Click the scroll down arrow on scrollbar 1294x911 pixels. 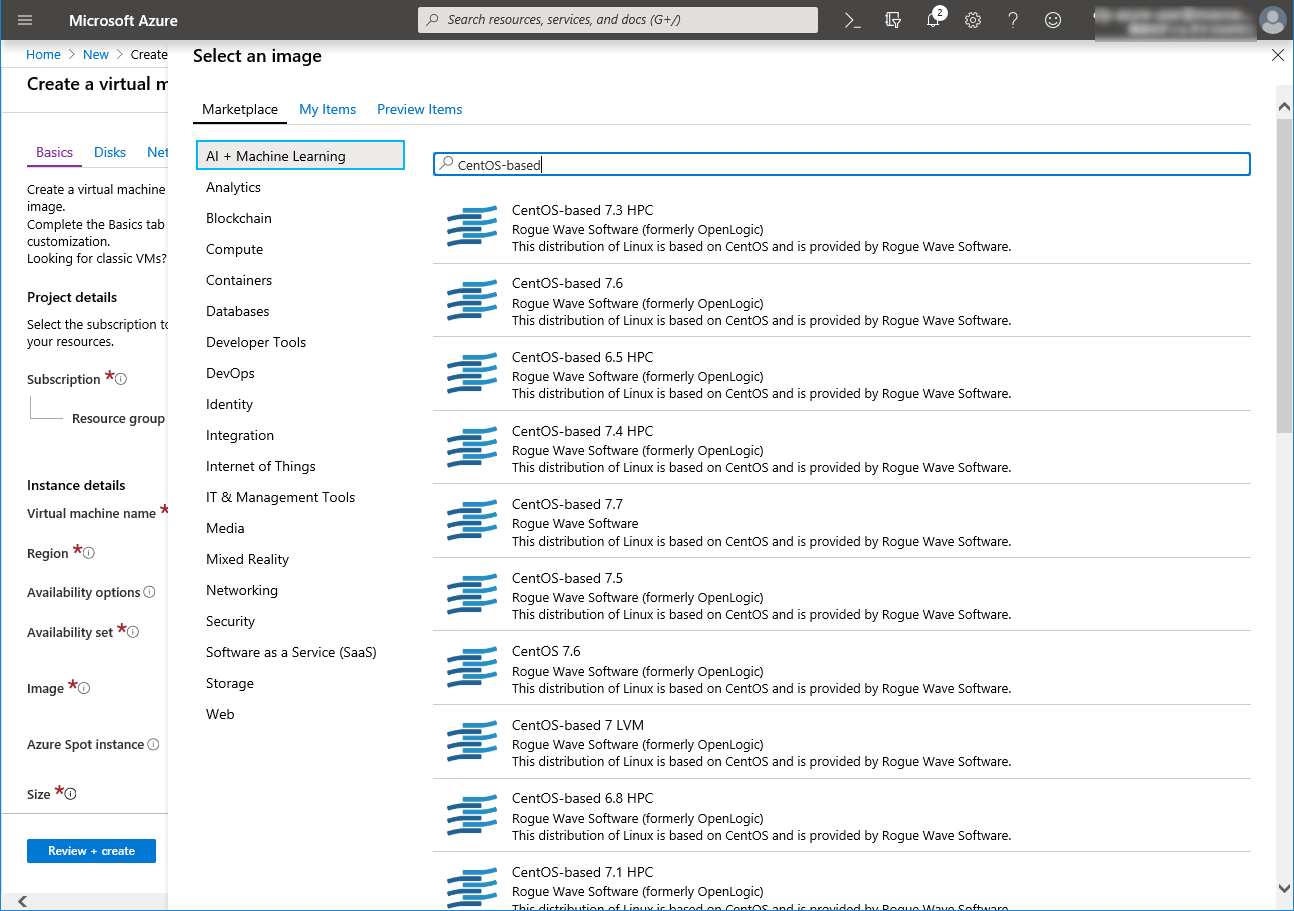[1284, 887]
